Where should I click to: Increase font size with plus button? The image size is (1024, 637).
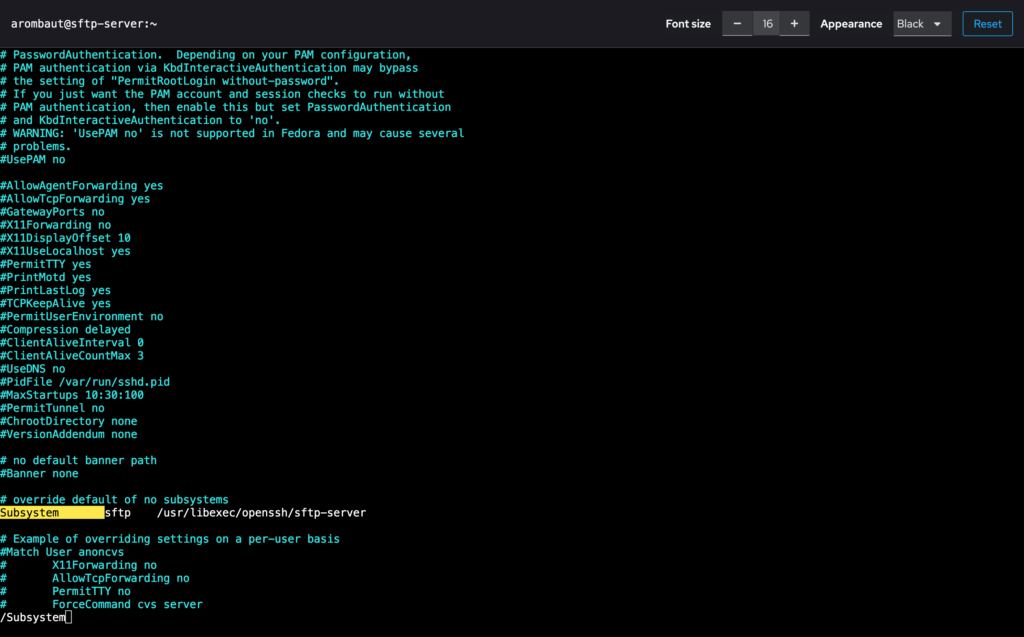click(794, 24)
